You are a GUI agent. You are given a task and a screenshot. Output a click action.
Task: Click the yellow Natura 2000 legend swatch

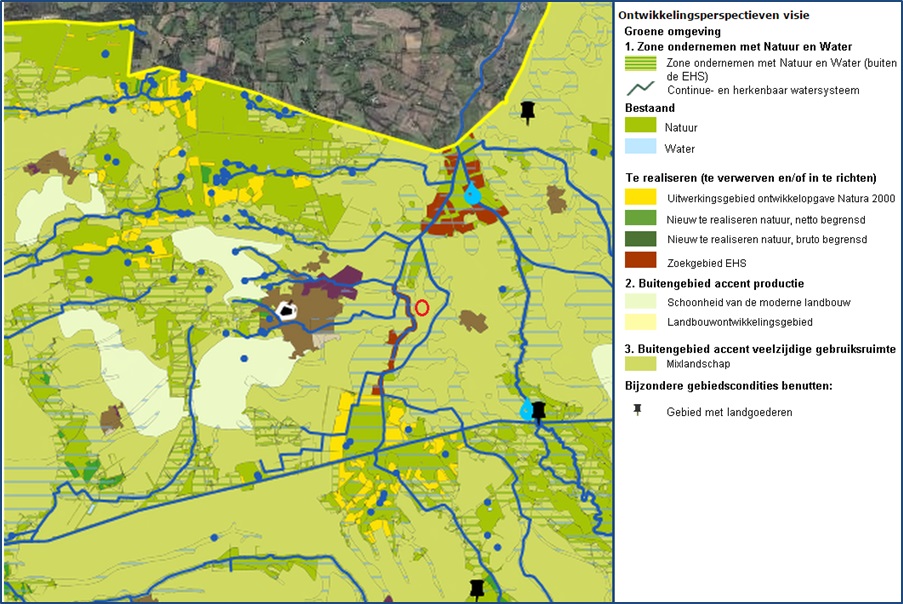[640, 197]
